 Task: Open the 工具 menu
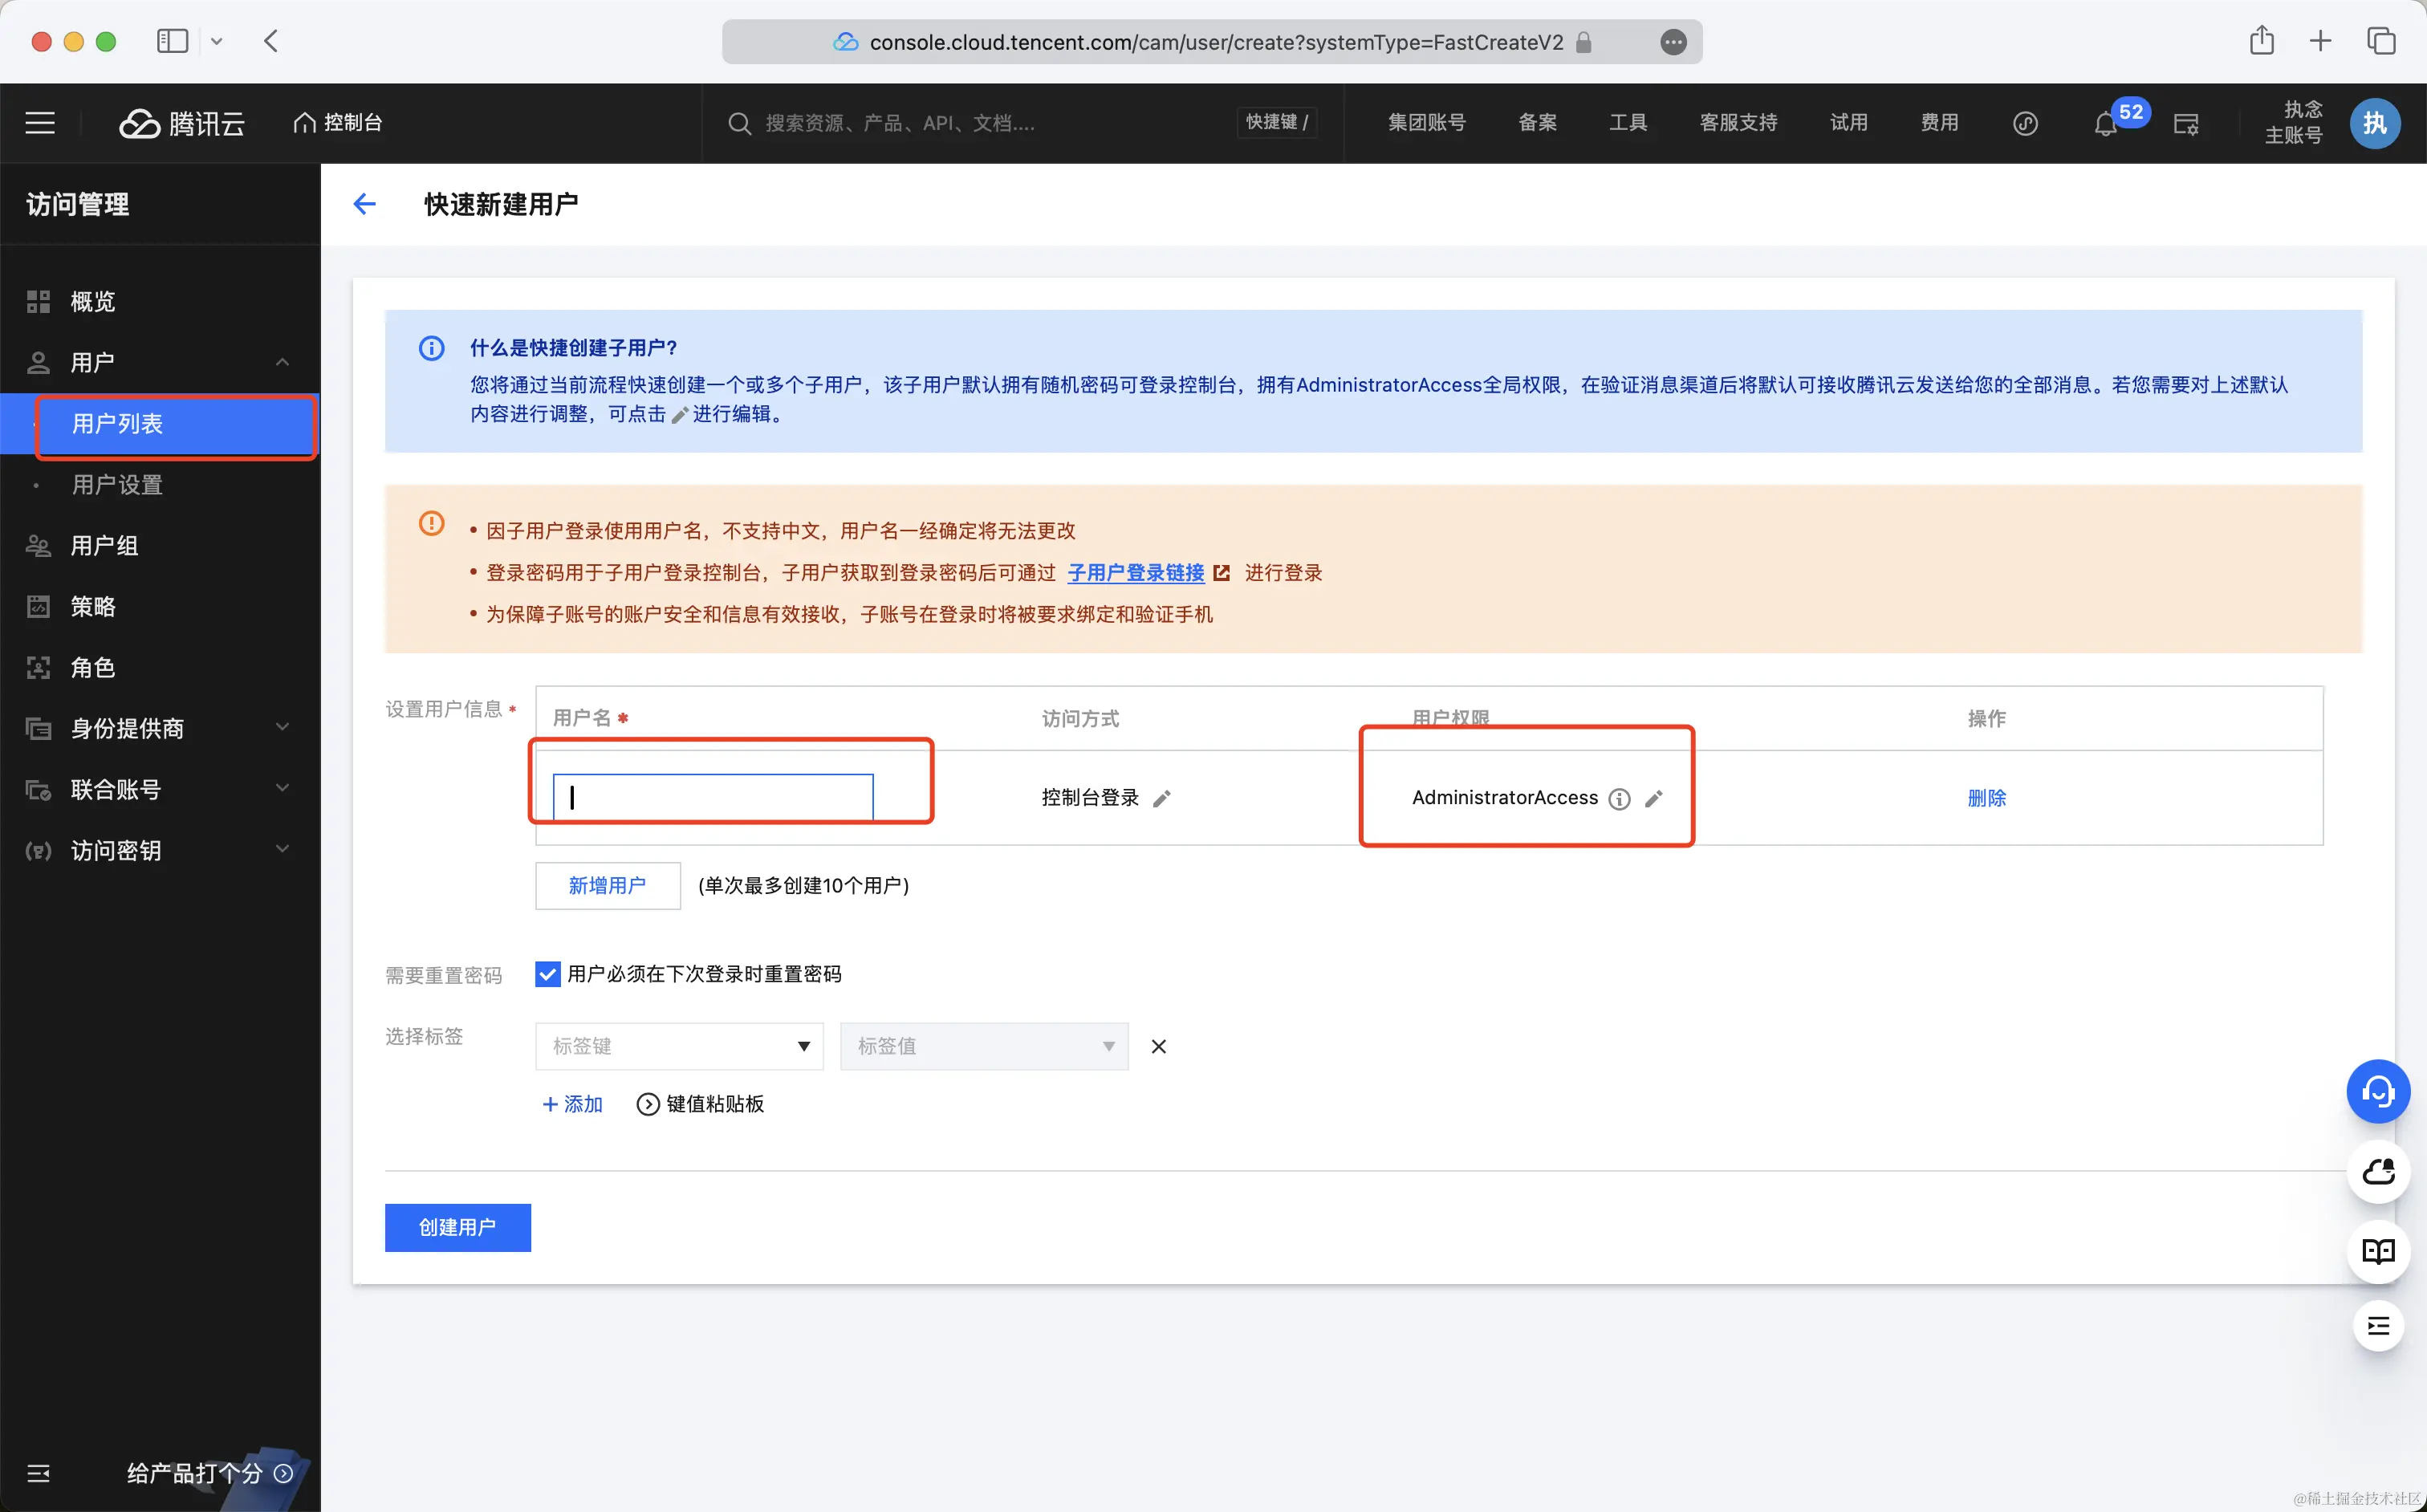(1628, 122)
